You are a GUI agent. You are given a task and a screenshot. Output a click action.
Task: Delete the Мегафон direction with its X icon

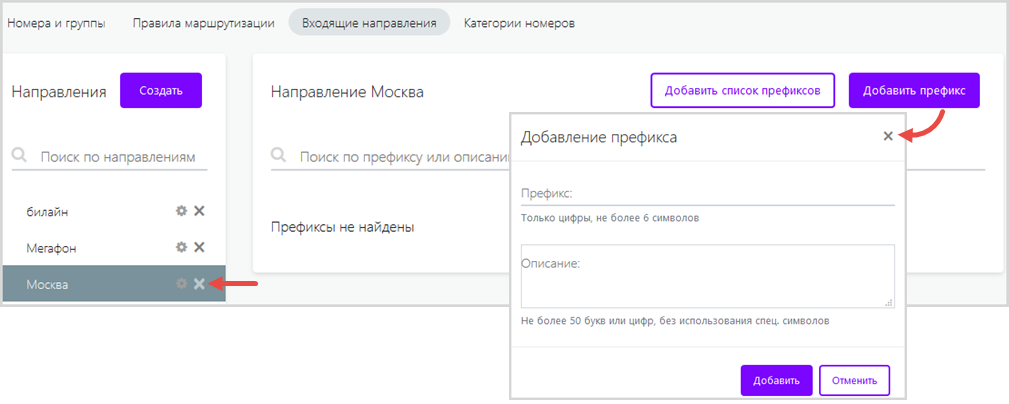tap(199, 247)
